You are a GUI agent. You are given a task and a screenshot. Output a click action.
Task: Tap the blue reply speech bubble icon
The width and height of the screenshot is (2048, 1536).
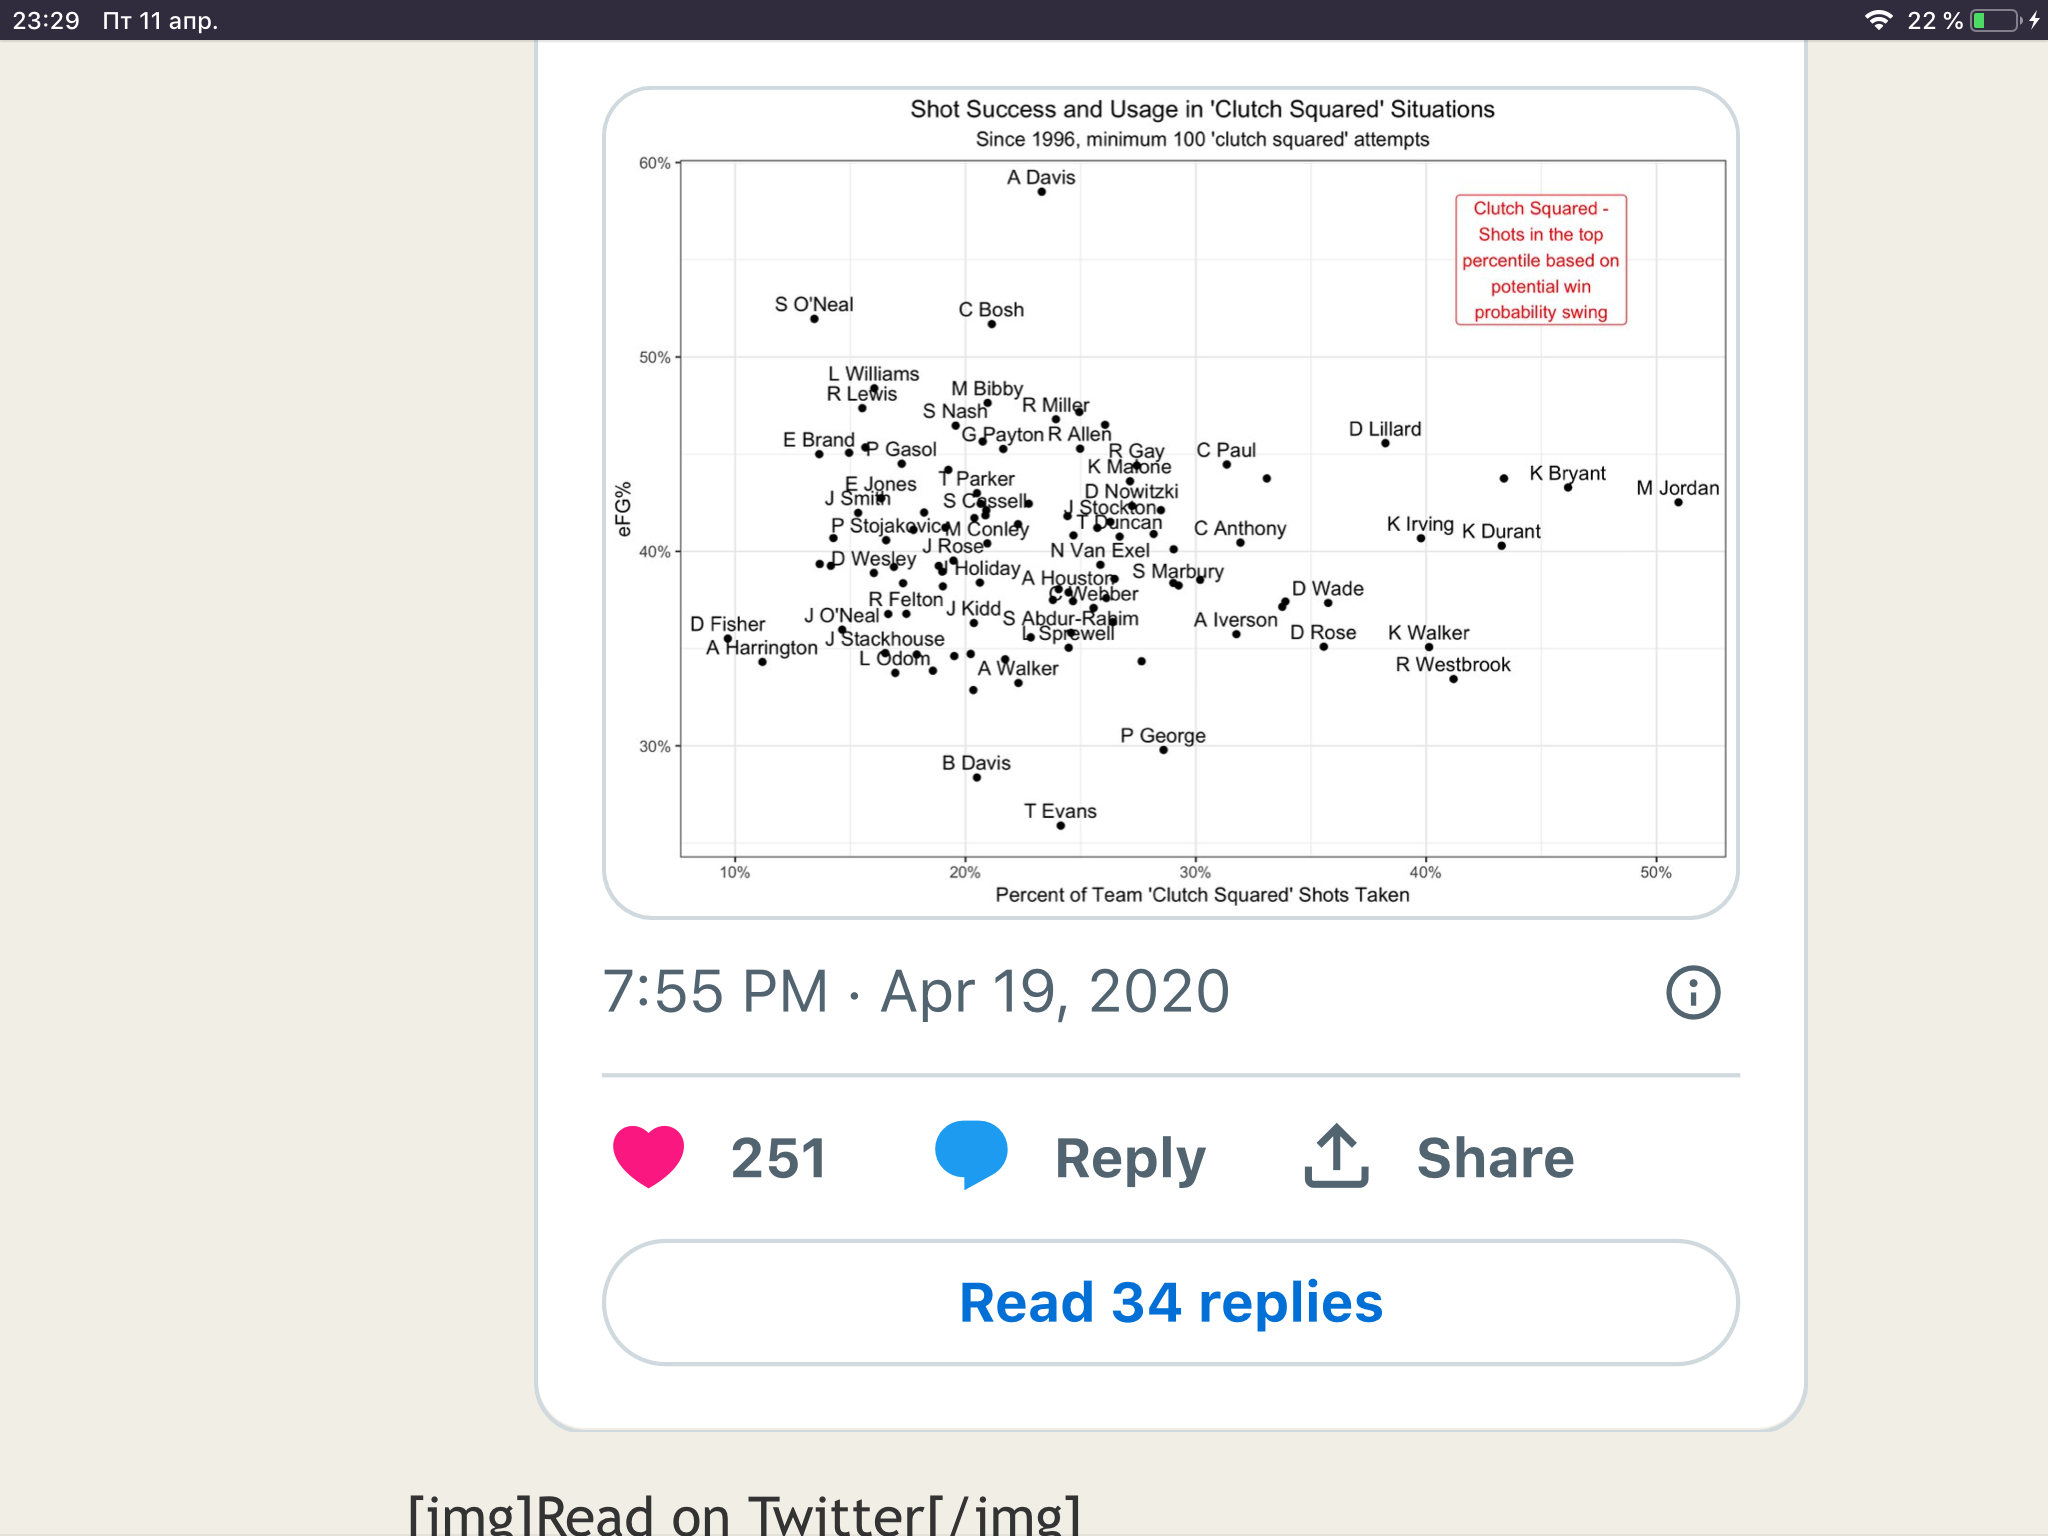tap(970, 1154)
